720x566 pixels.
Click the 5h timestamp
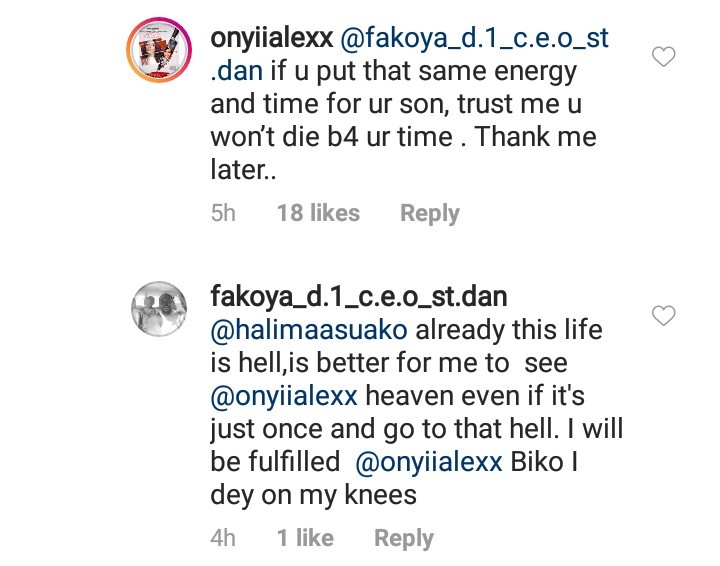[x=223, y=213]
